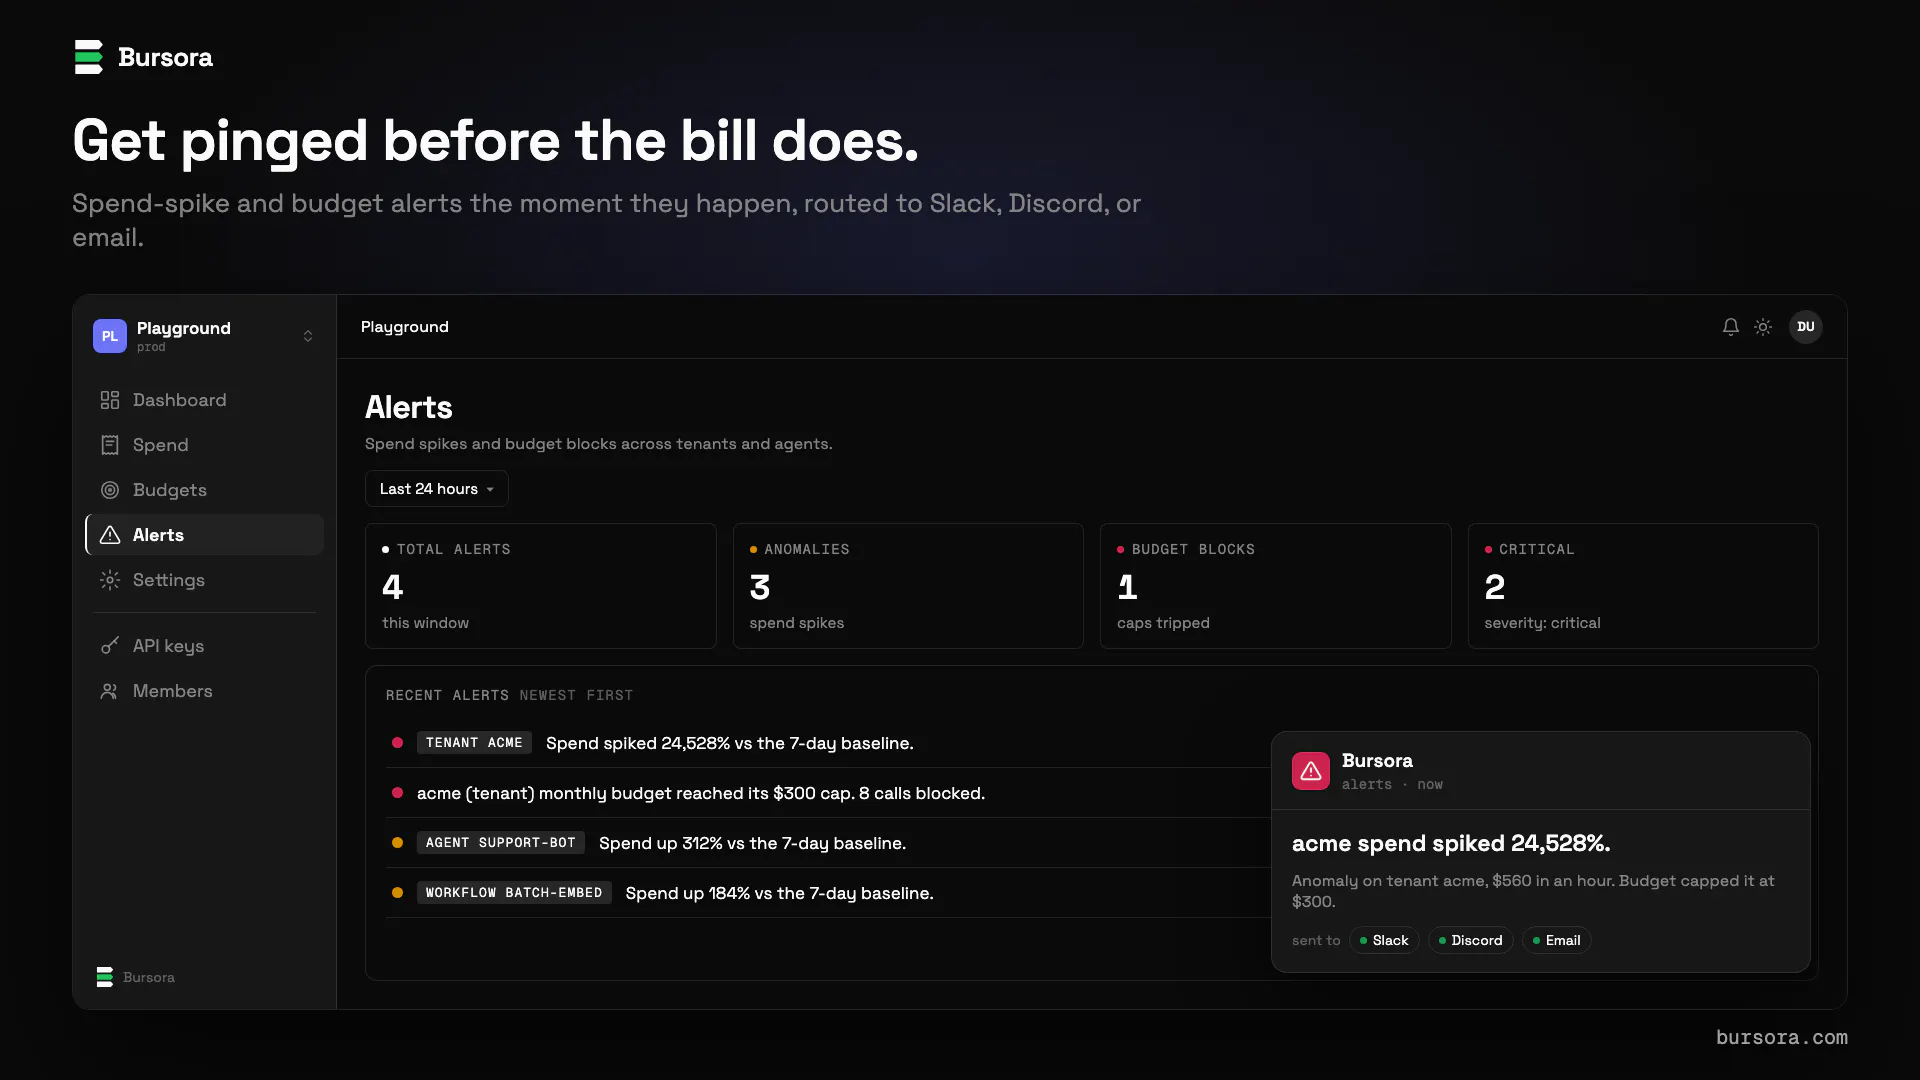Open the Dashboard menu item
This screenshot has width=1920, height=1080.
point(204,400)
